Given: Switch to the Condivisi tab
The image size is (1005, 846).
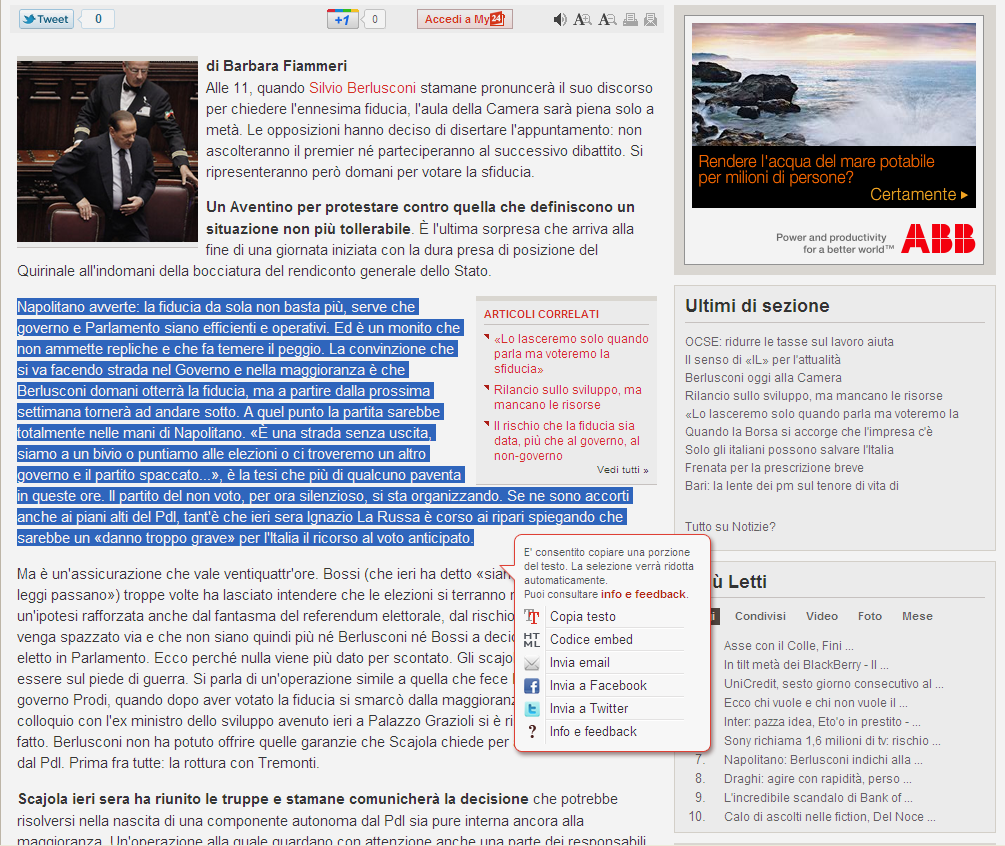Looking at the screenshot, I should pyautogui.click(x=760, y=616).
